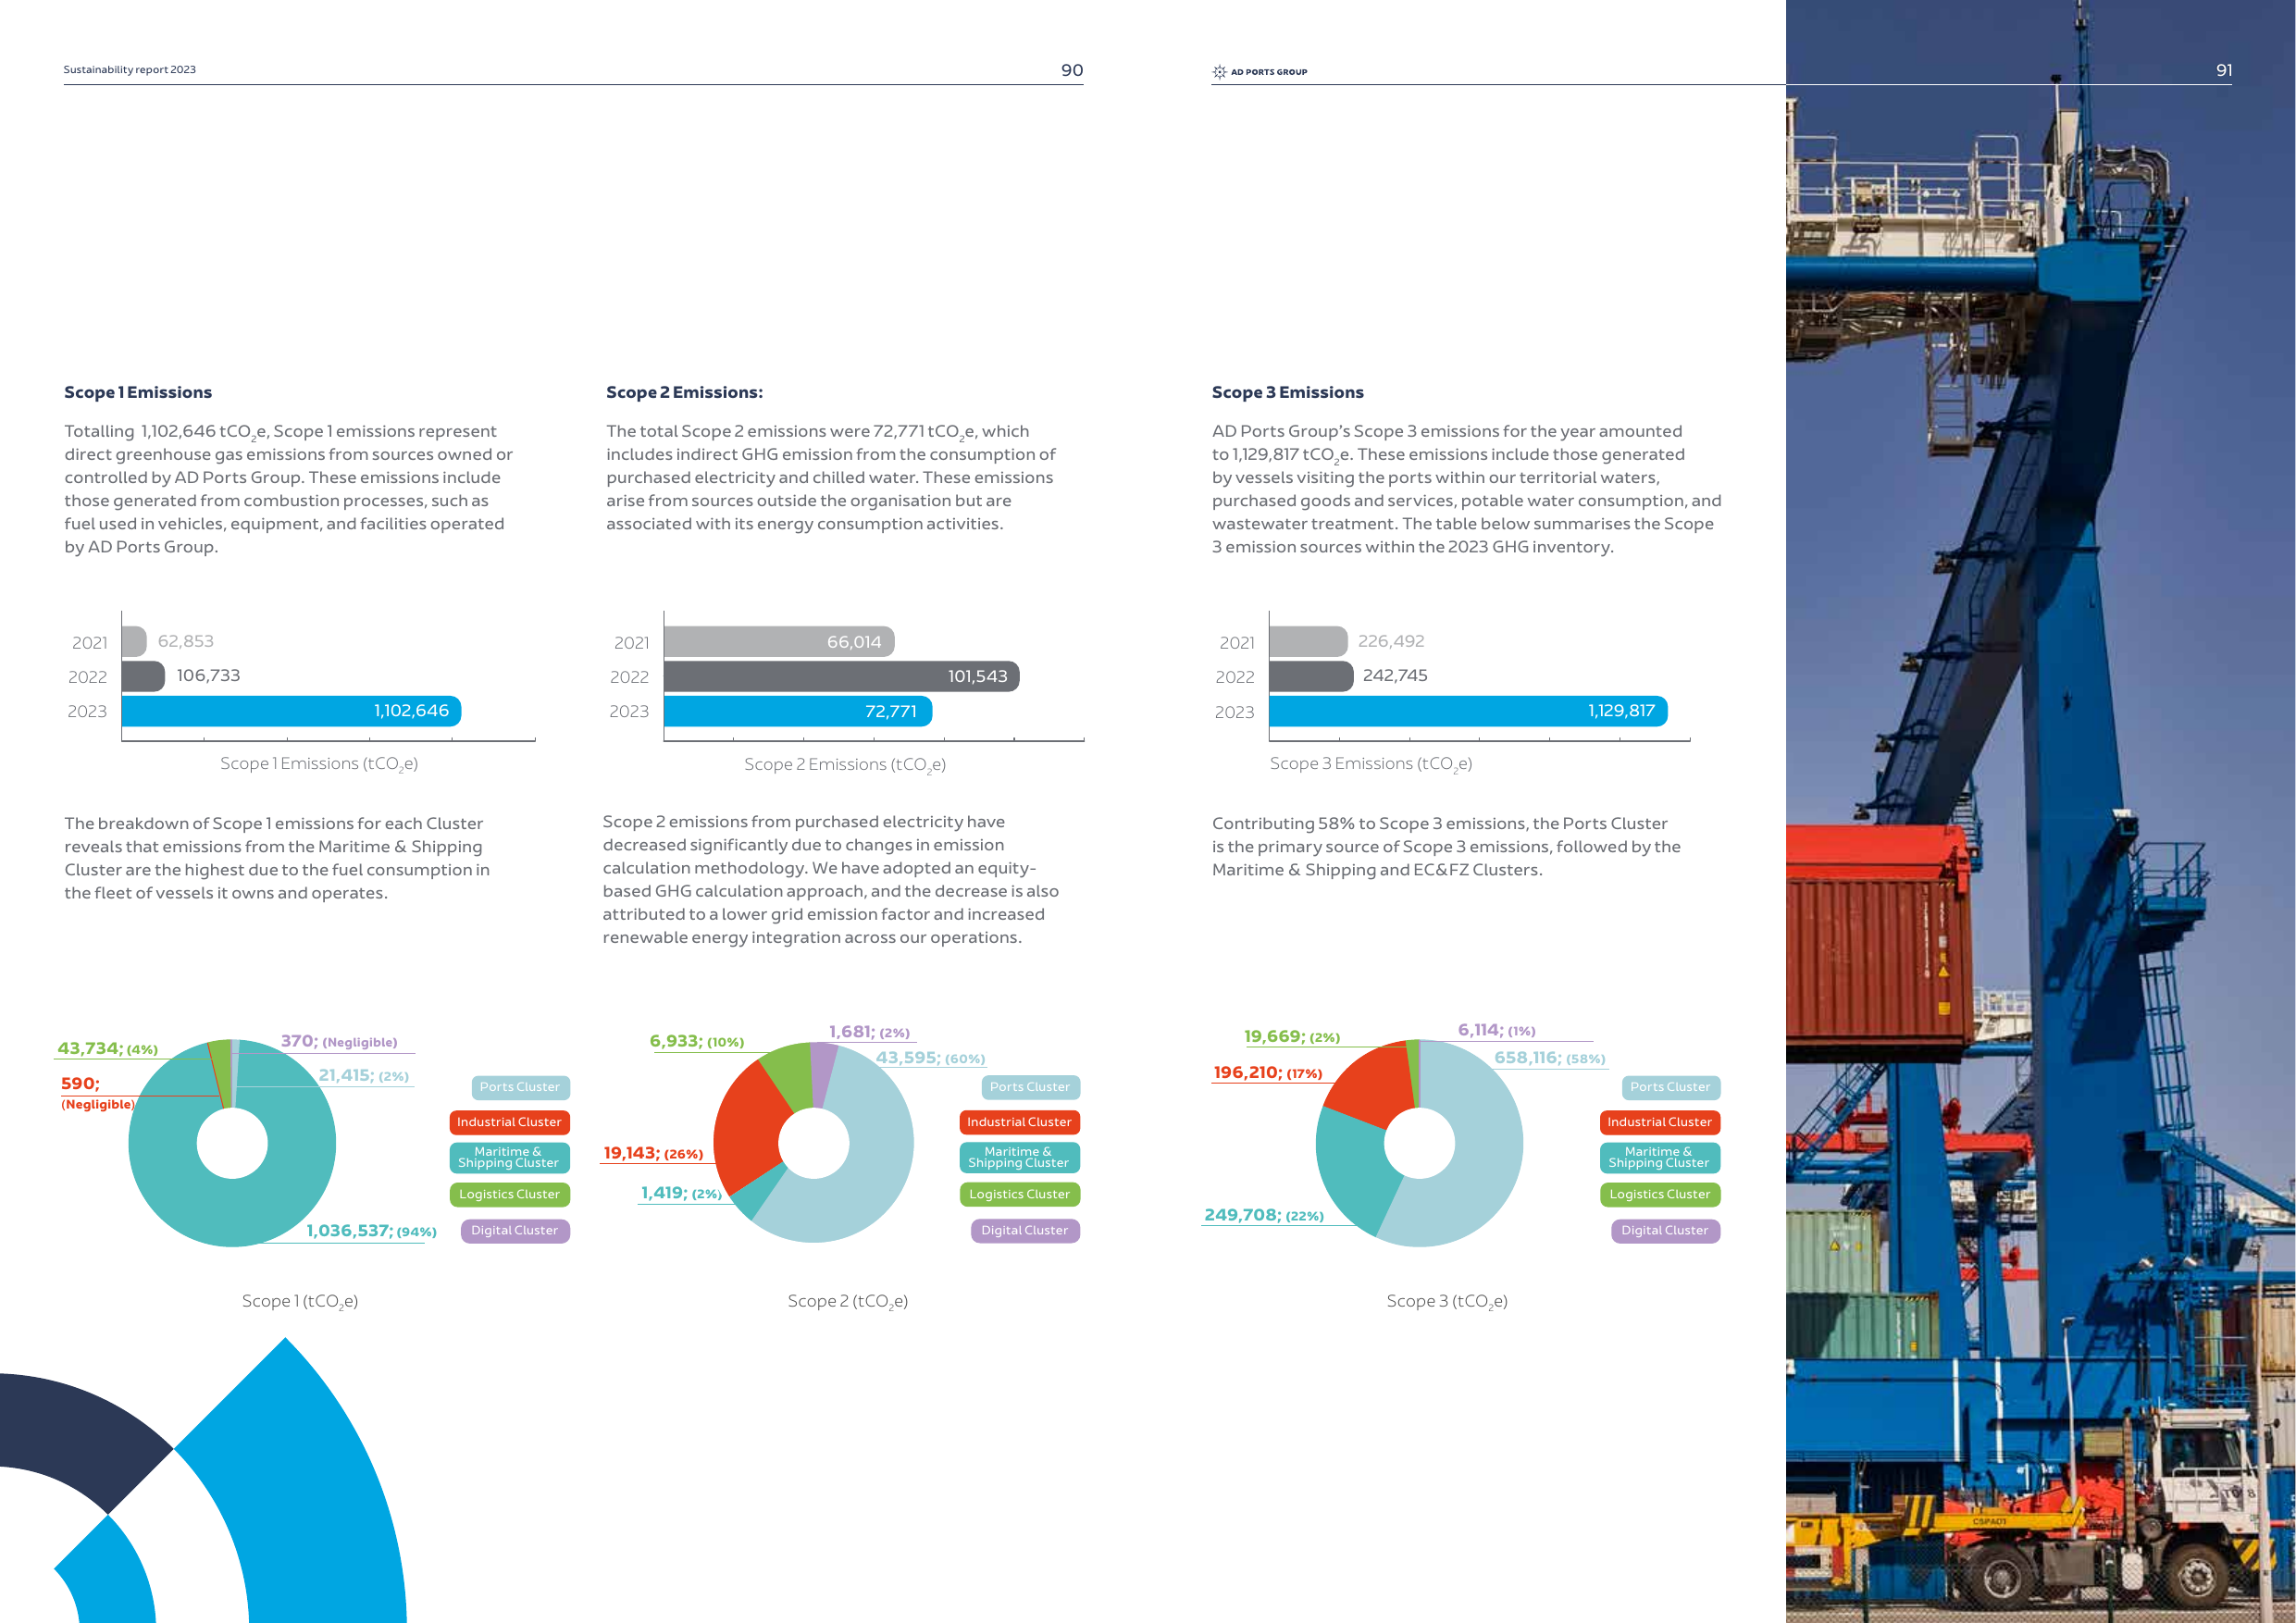
Task: Click the 72,771 bar for 2023
Action: tap(798, 711)
